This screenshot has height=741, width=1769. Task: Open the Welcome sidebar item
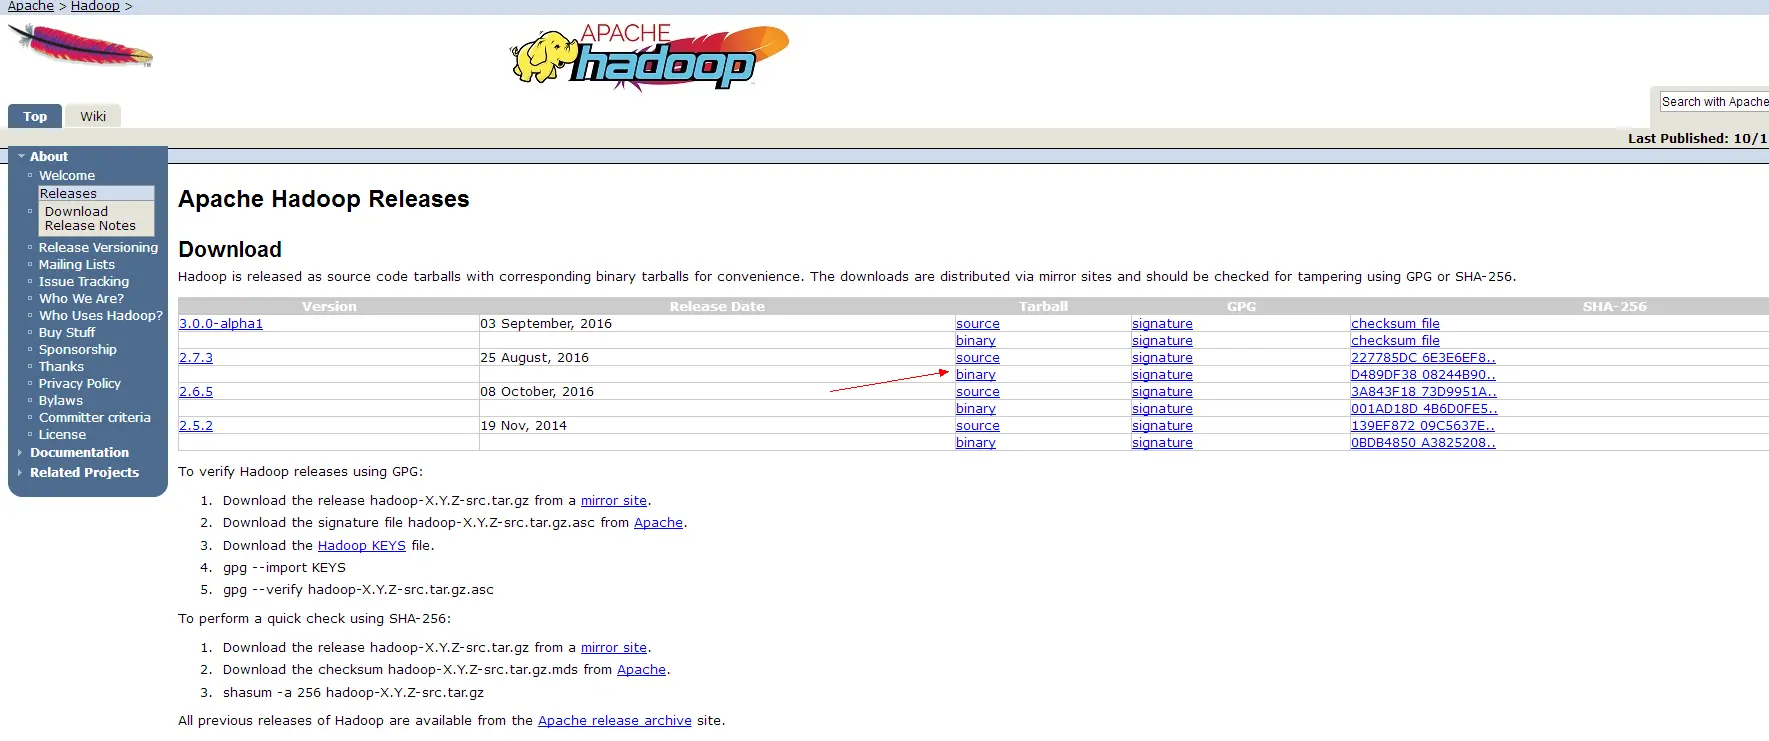coord(67,176)
